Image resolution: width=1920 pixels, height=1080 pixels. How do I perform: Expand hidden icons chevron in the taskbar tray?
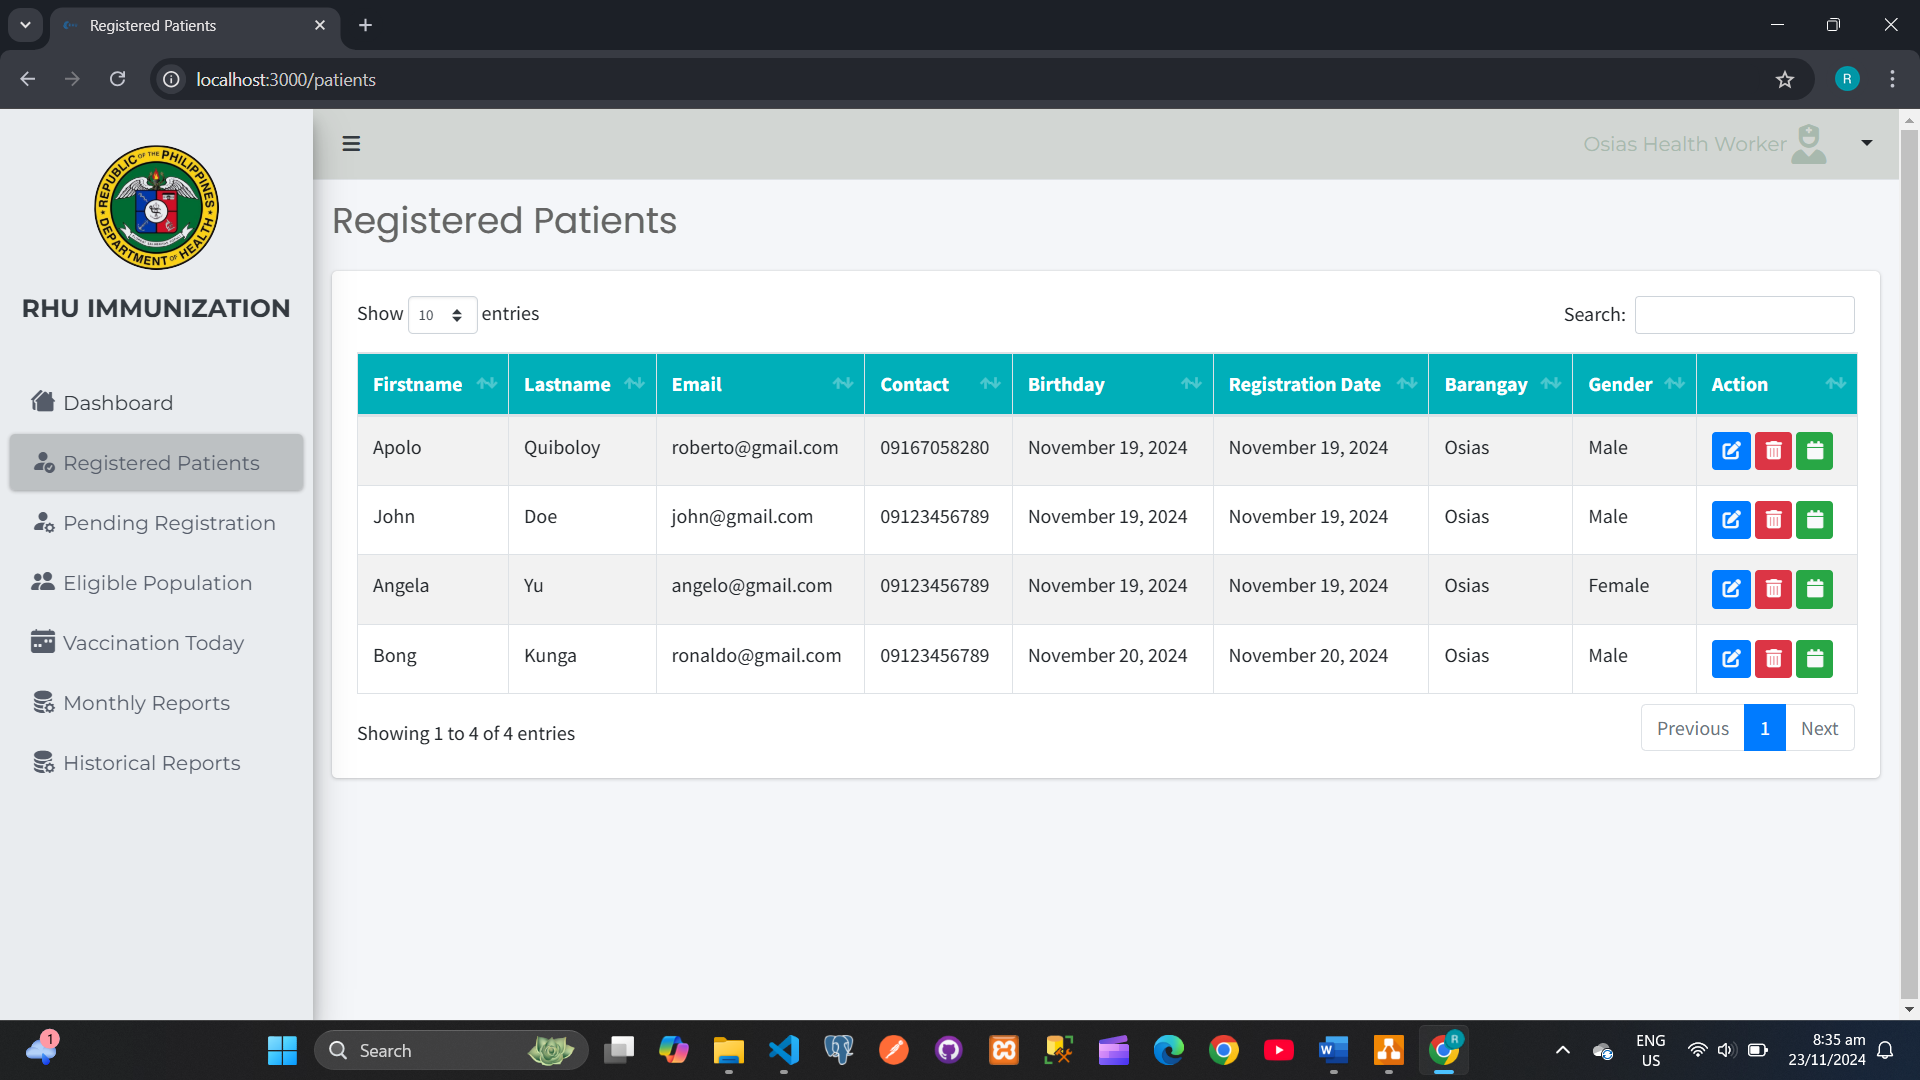pyautogui.click(x=1562, y=1050)
